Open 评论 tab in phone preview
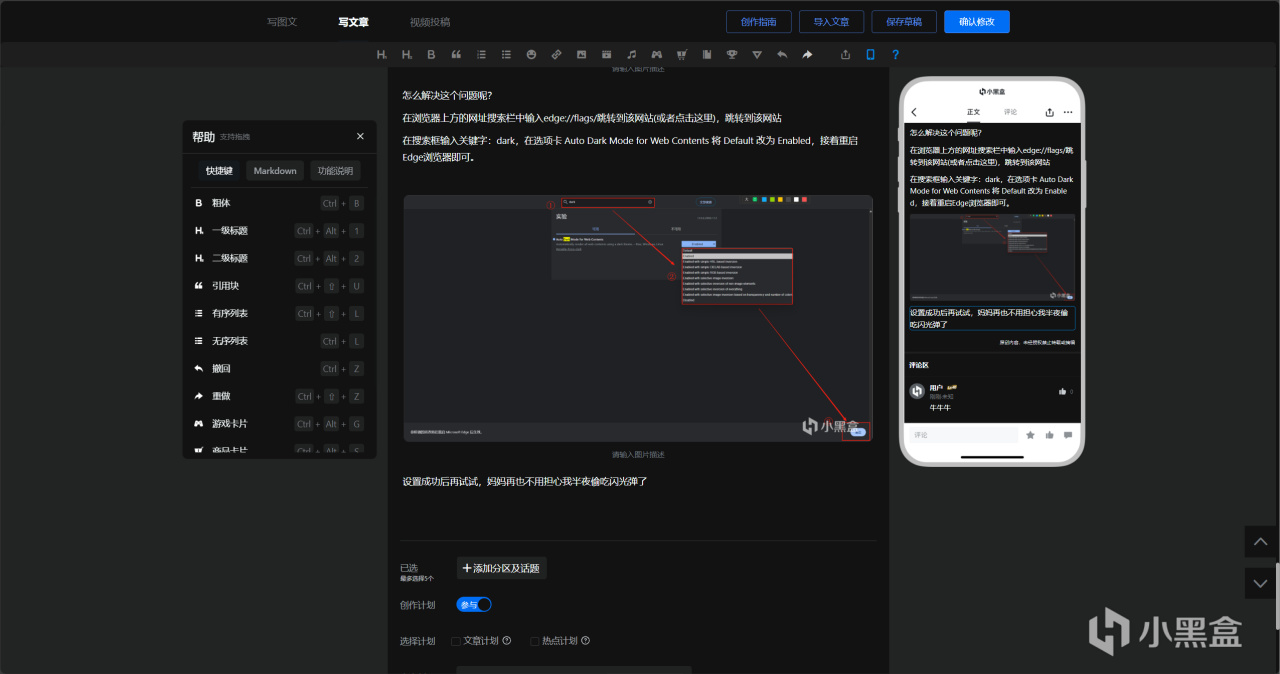Viewport: 1280px width, 674px height. coord(1010,112)
